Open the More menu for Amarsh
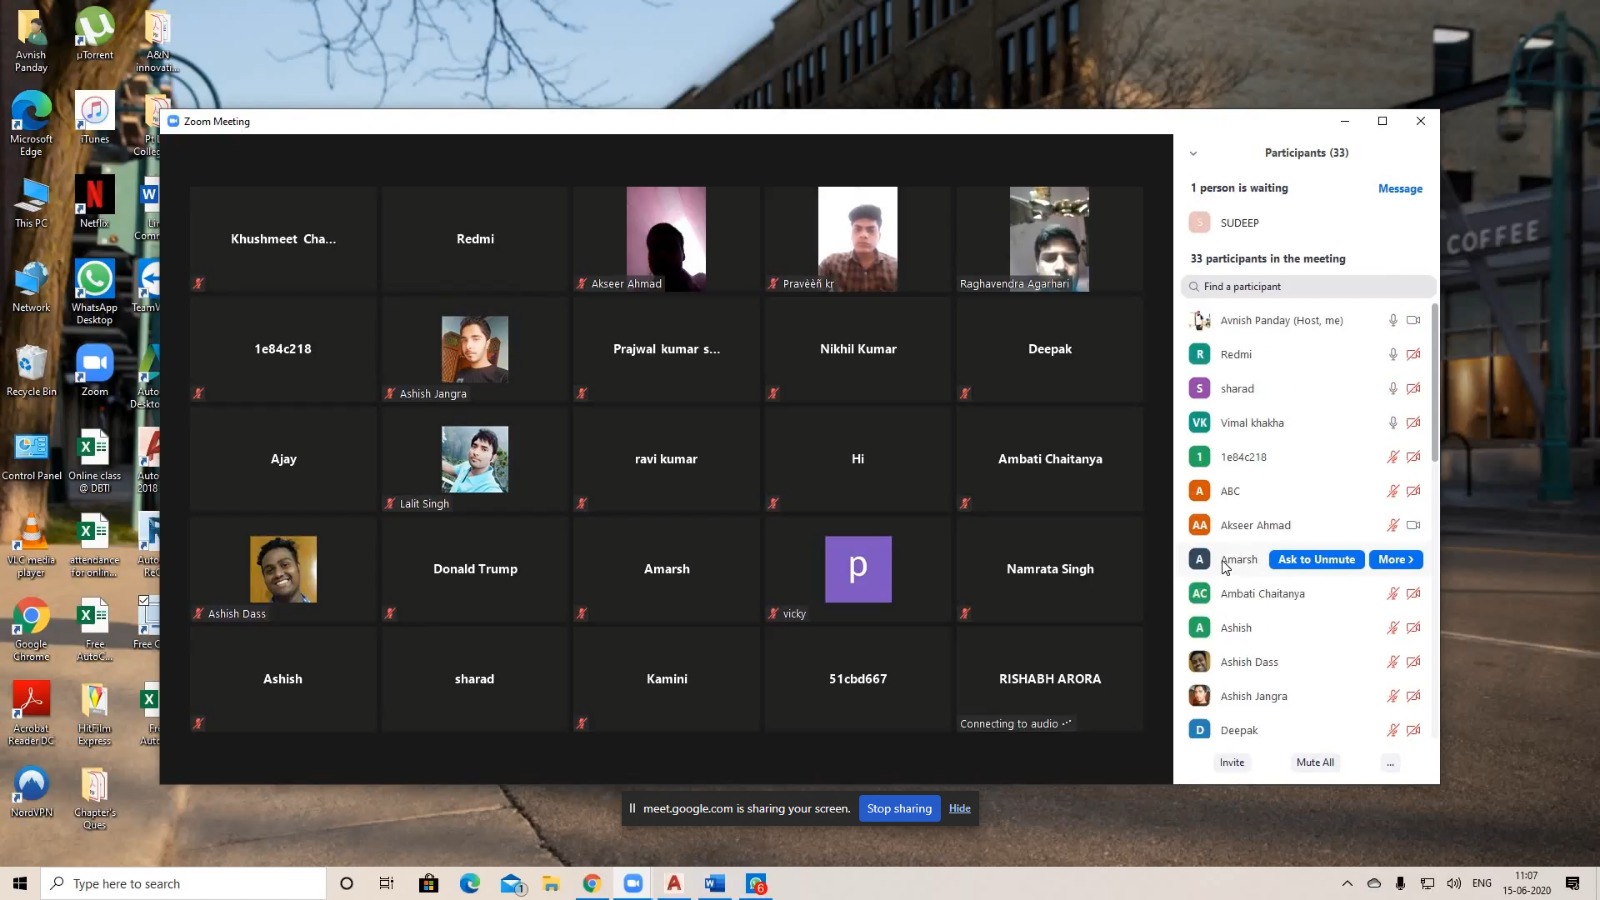 pos(1395,560)
